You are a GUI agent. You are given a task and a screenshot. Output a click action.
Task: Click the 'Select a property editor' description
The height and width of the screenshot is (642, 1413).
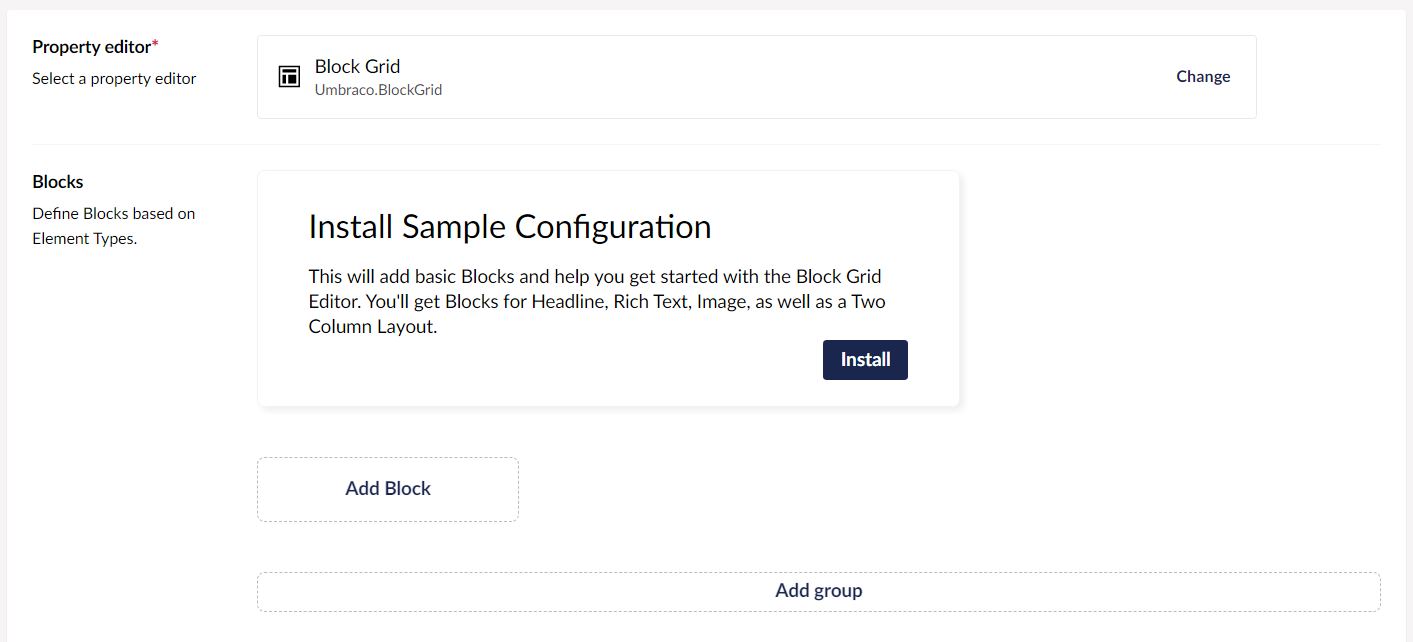click(114, 79)
